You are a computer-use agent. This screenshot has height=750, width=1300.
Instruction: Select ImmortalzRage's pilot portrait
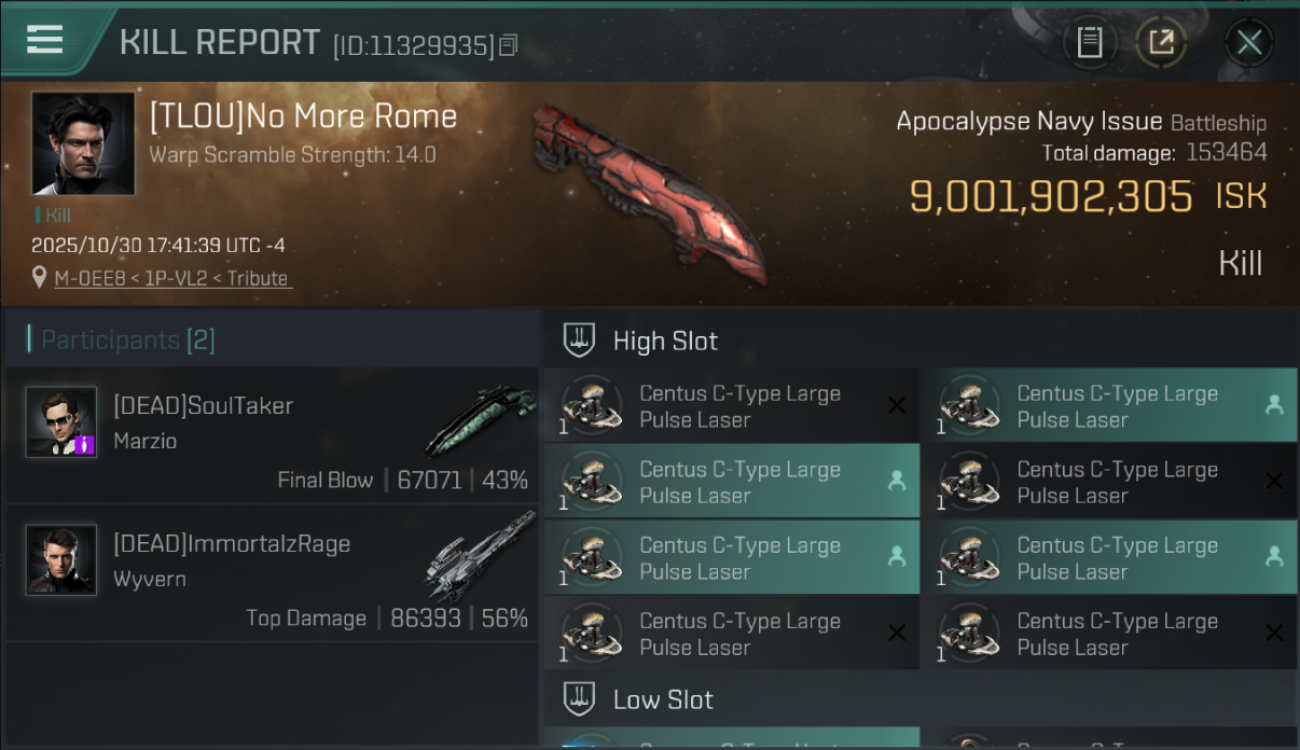[x=61, y=560]
